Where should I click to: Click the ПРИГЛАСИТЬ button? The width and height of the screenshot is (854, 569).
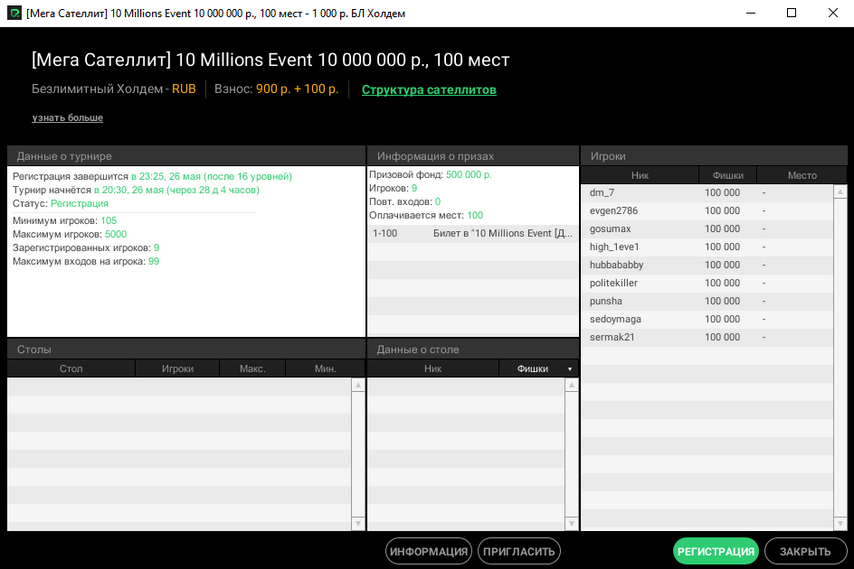tap(519, 551)
